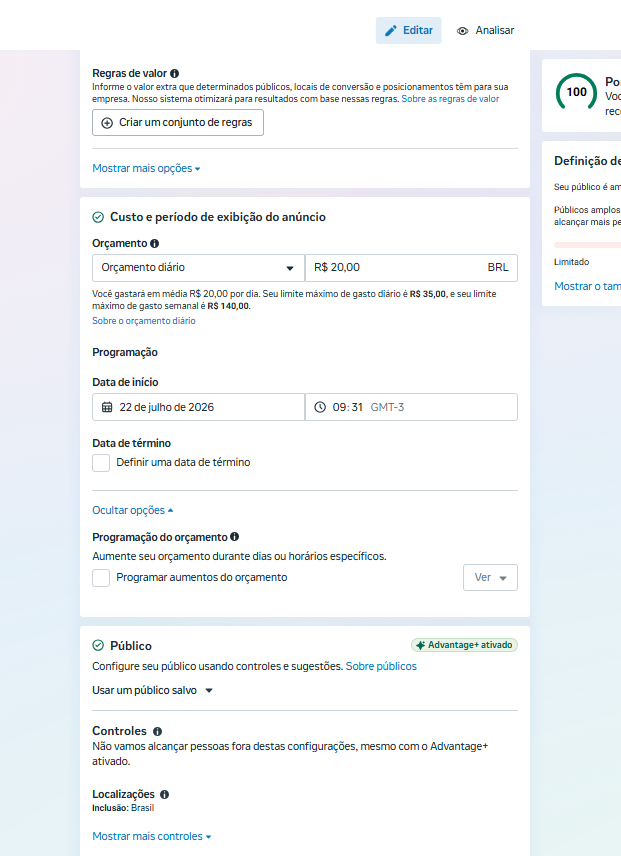Open Sobre o orçamento diário link
Viewport: 621px width, 856px height.
point(144,321)
